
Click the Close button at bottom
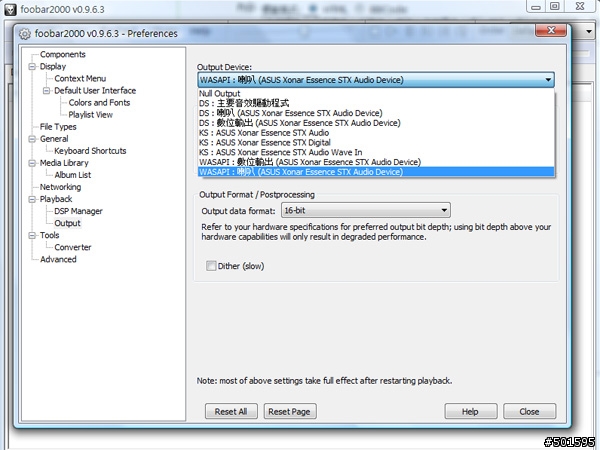530,411
